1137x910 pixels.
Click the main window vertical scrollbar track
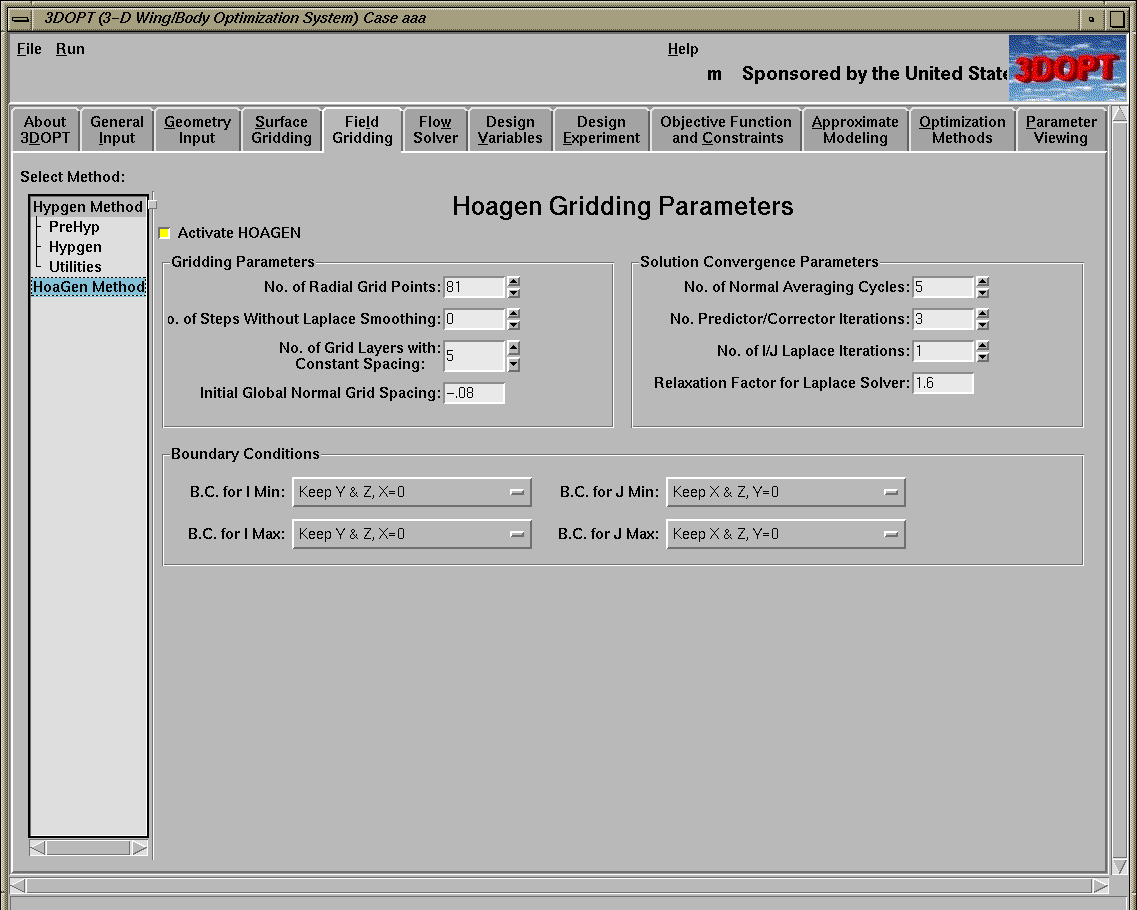(1119, 489)
